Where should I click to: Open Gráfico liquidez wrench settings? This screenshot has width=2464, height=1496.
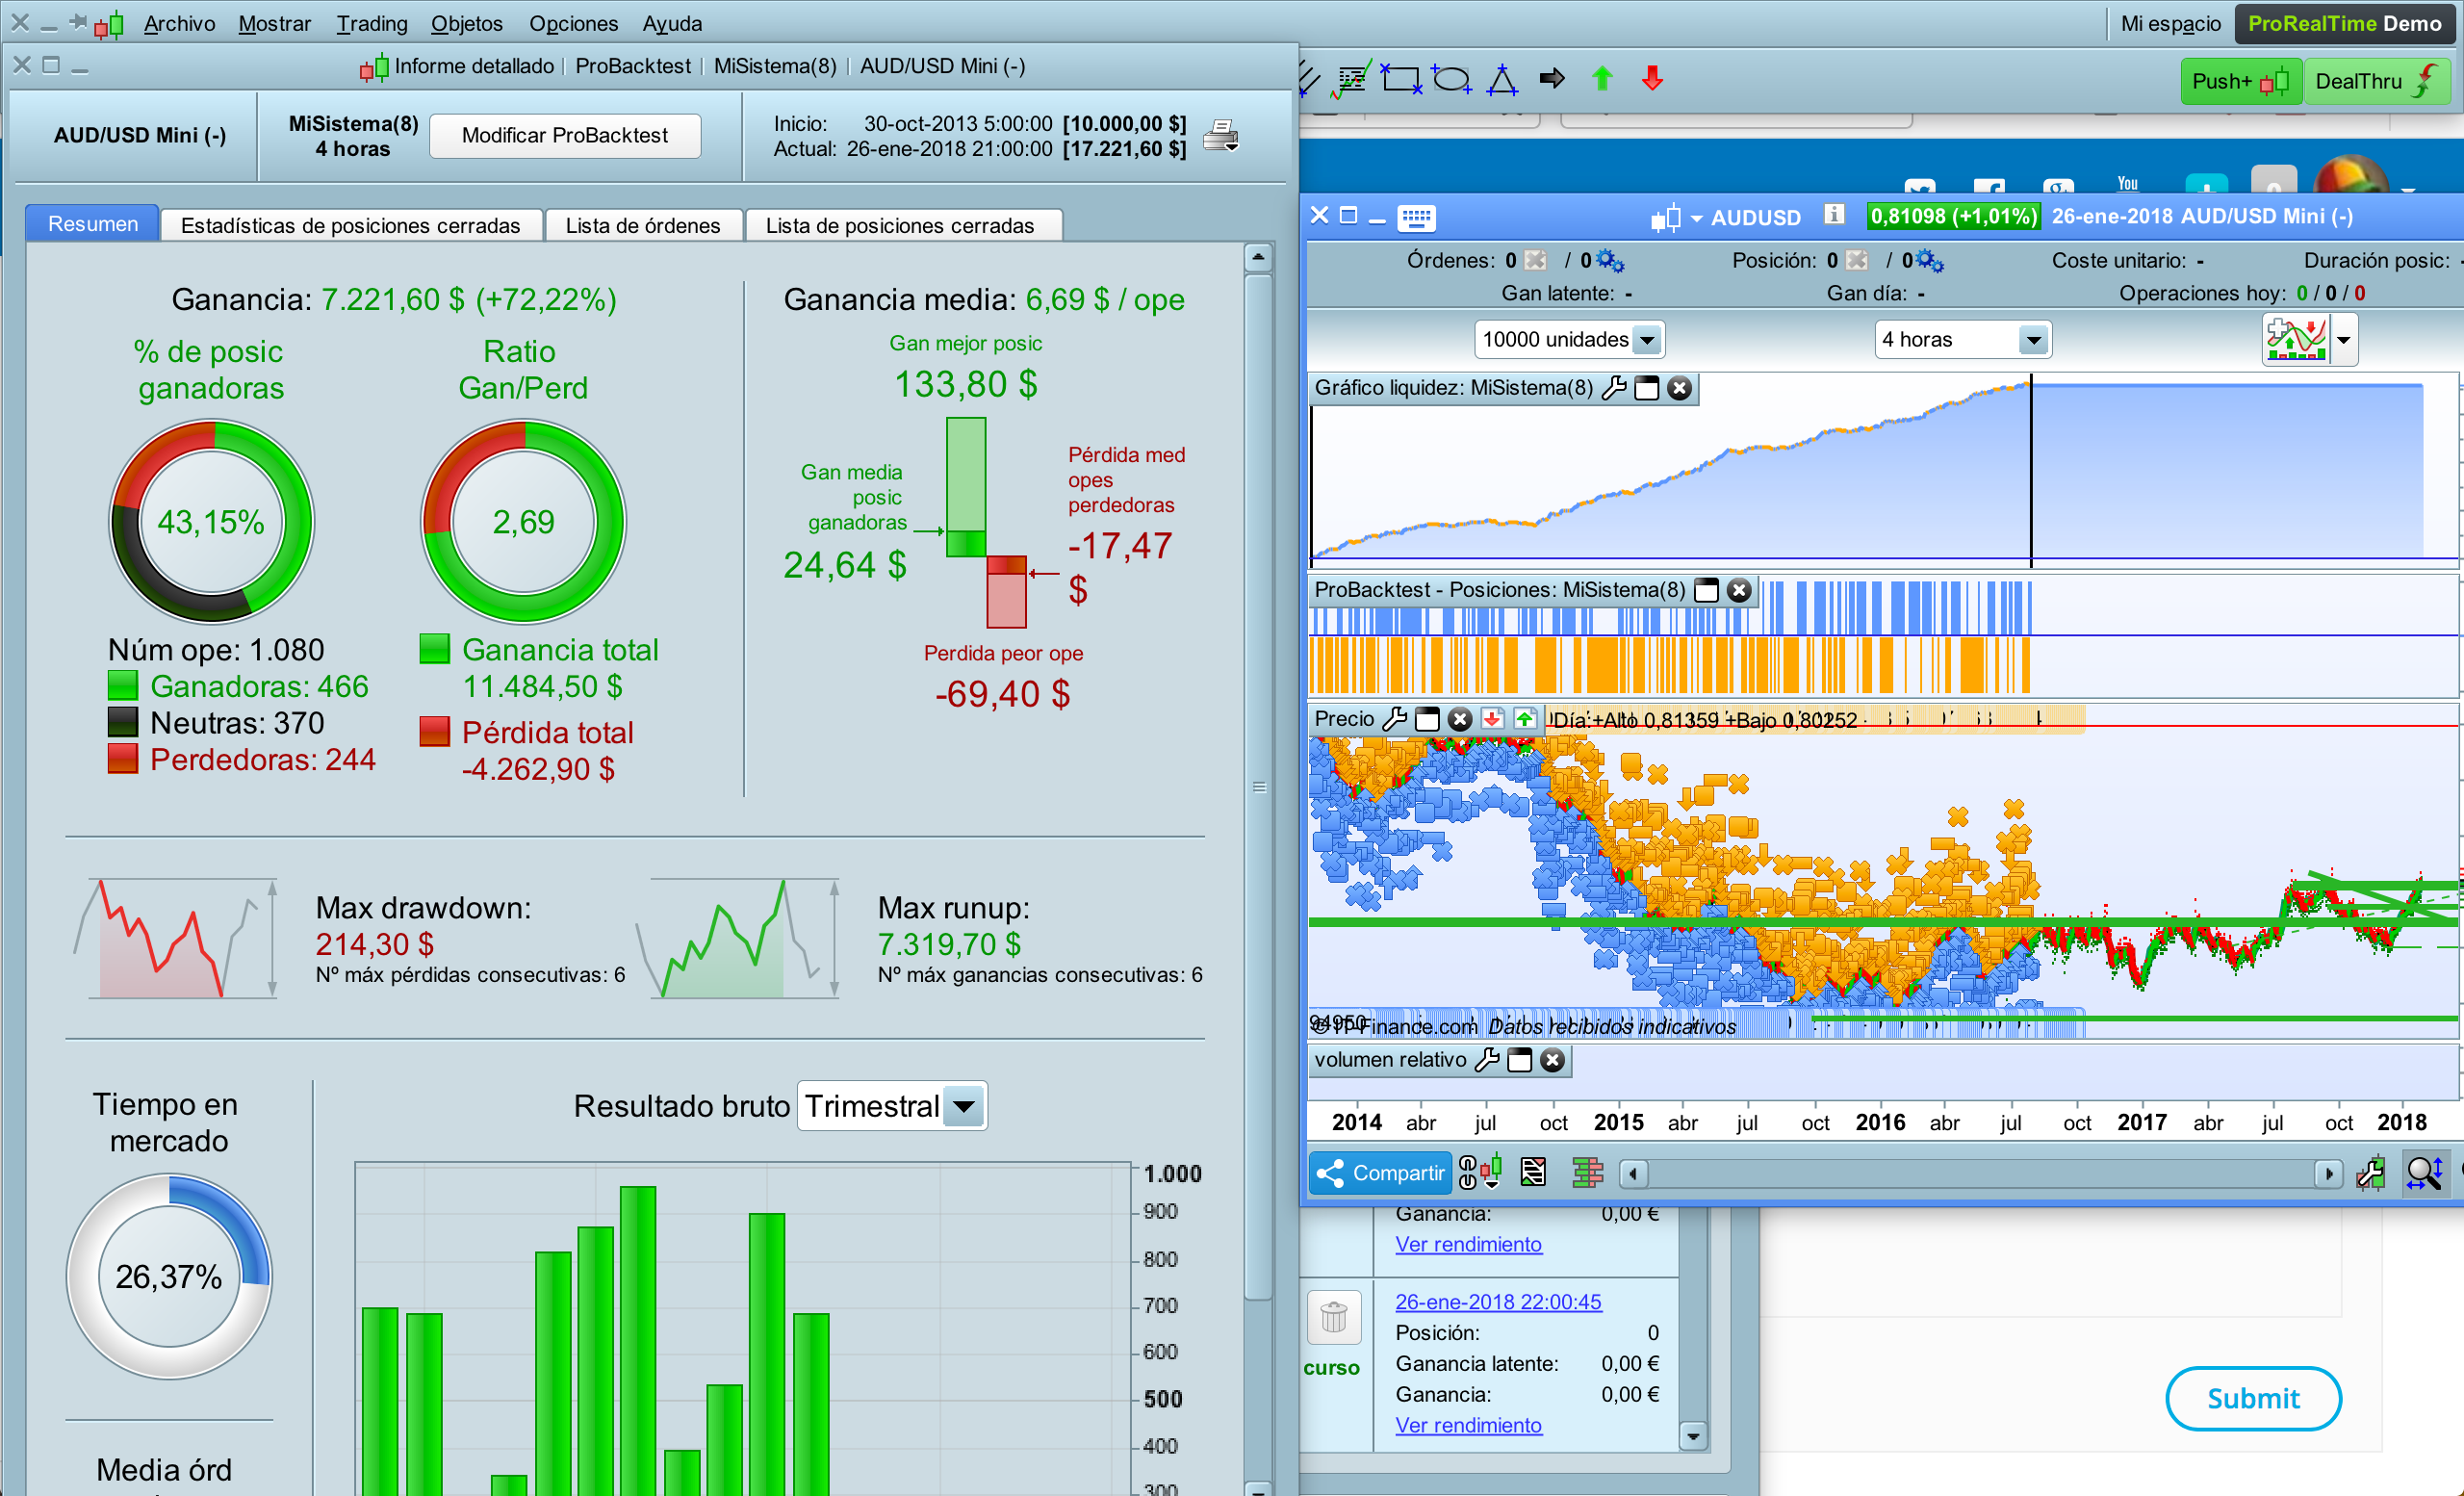point(1613,388)
